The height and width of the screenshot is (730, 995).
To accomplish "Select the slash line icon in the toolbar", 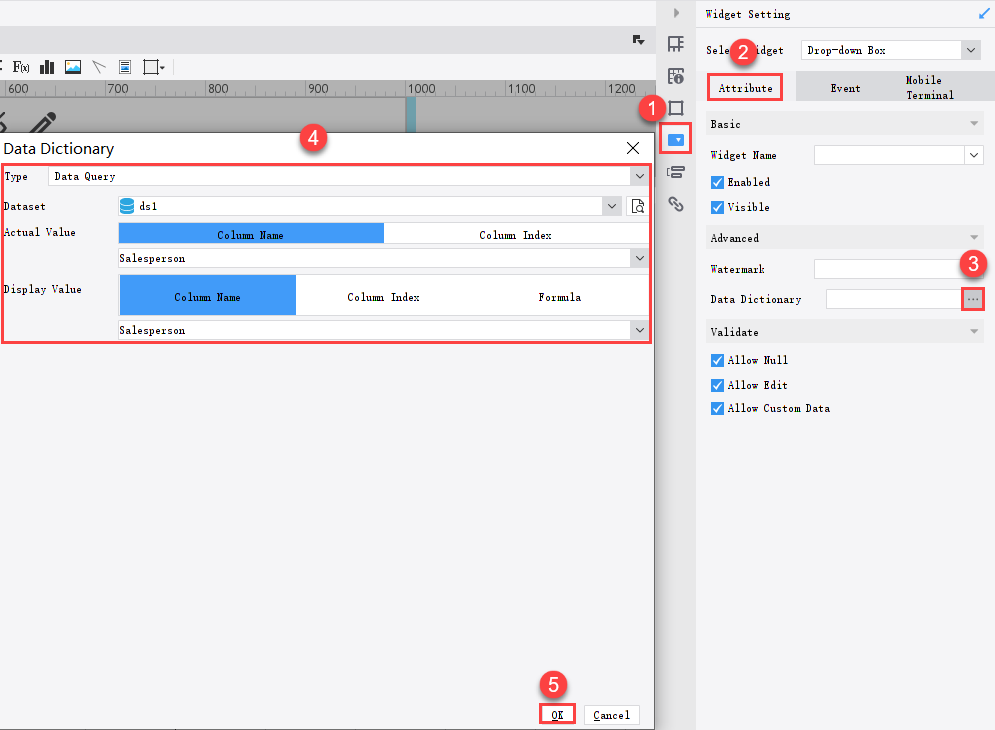I will click(99, 67).
